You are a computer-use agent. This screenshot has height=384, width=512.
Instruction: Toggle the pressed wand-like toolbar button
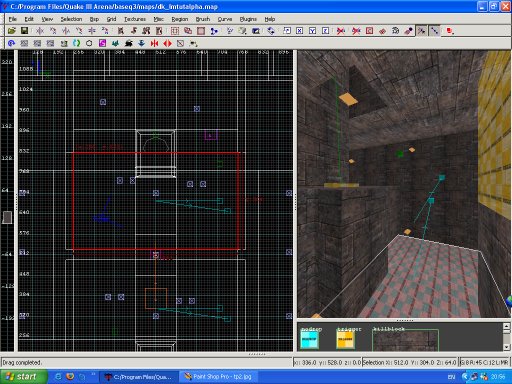point(422,31)
